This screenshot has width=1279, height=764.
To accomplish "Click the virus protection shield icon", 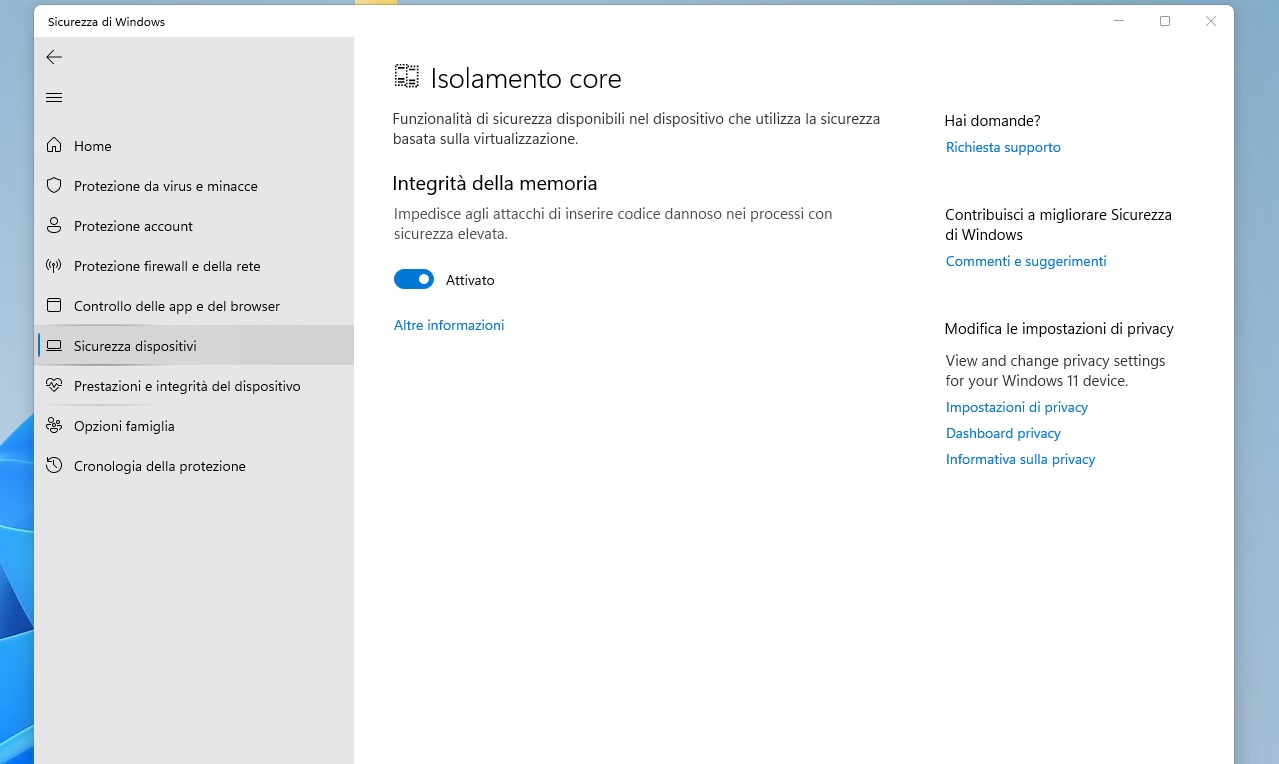I will pos(54,186).
